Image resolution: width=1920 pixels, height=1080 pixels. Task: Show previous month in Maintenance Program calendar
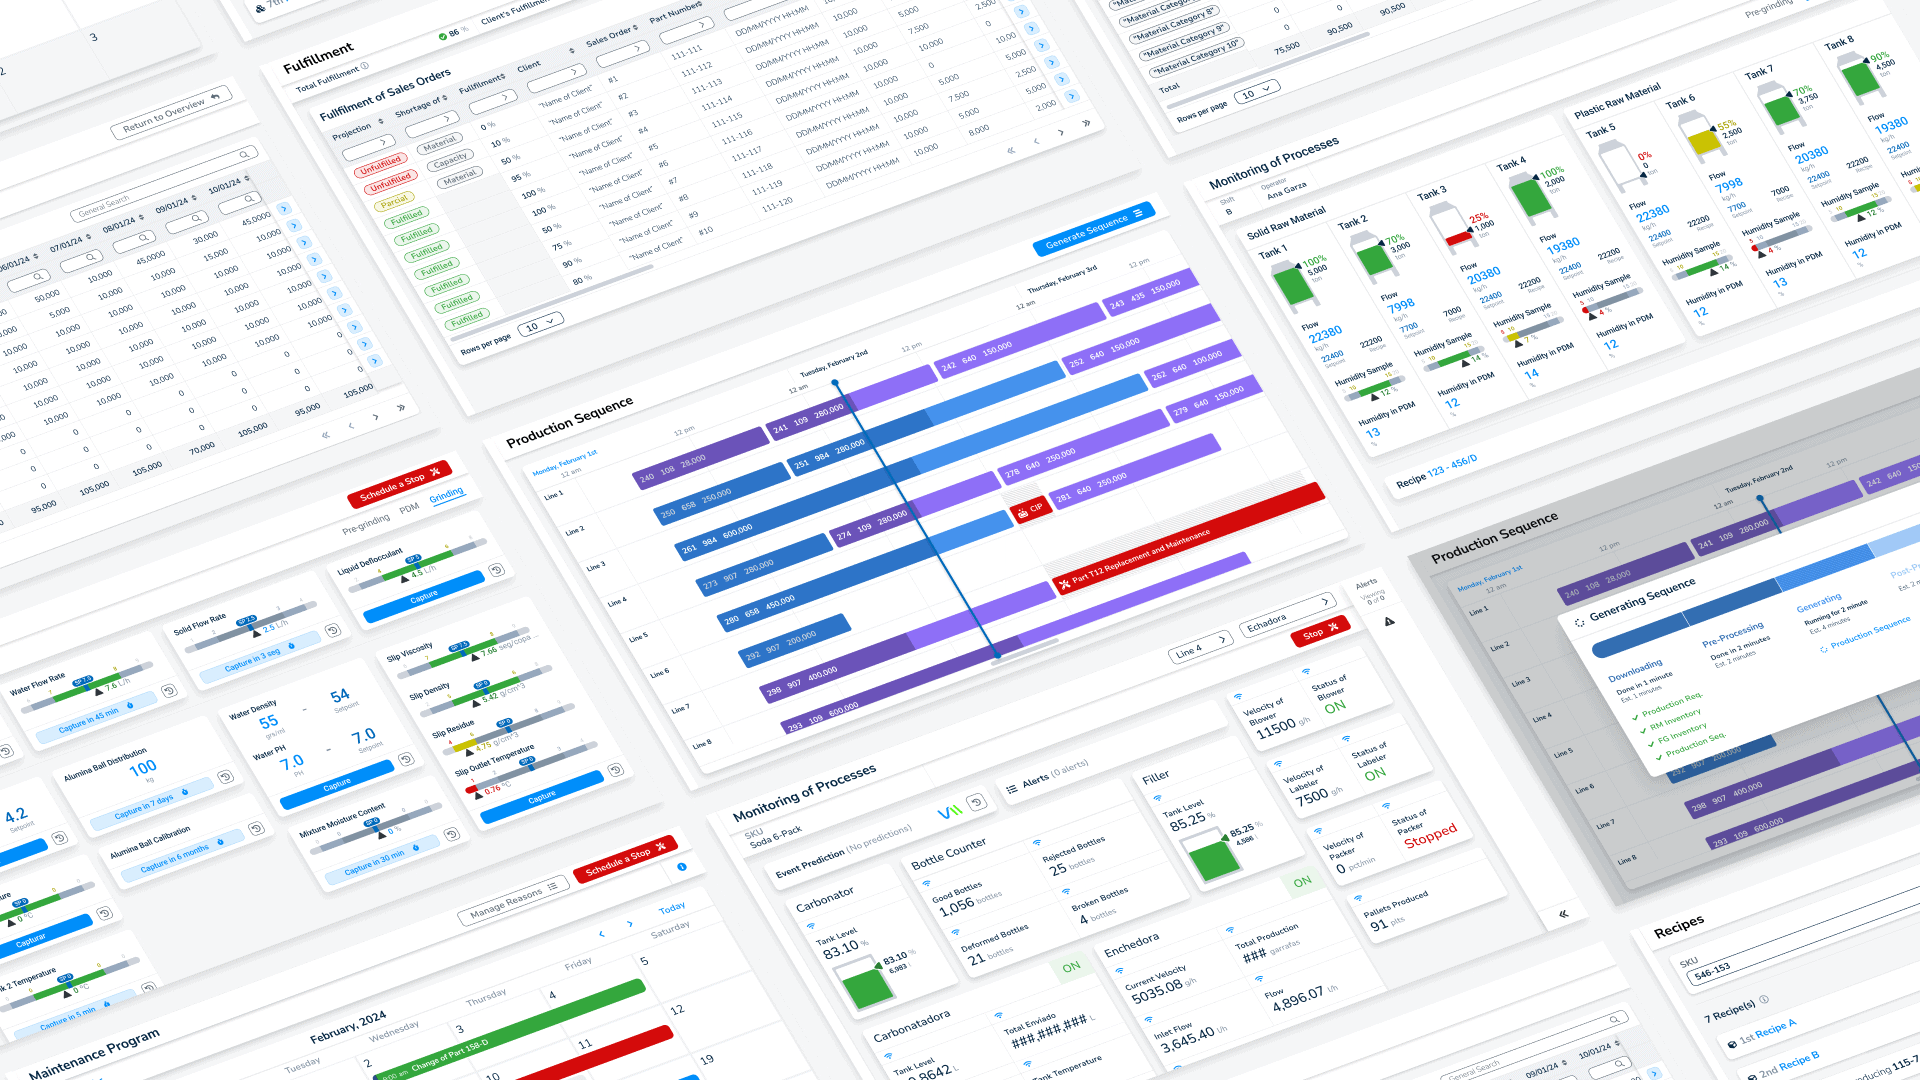coord(602,933)
